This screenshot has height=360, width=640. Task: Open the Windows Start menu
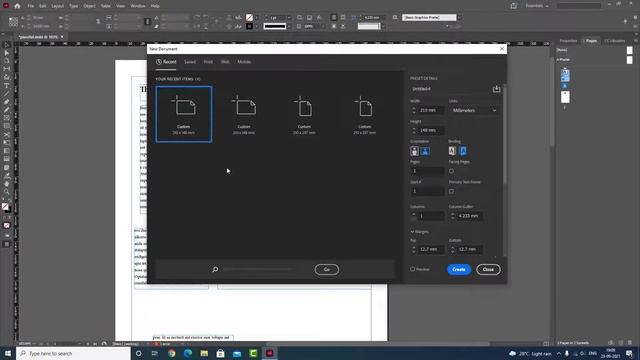(8, 353)
